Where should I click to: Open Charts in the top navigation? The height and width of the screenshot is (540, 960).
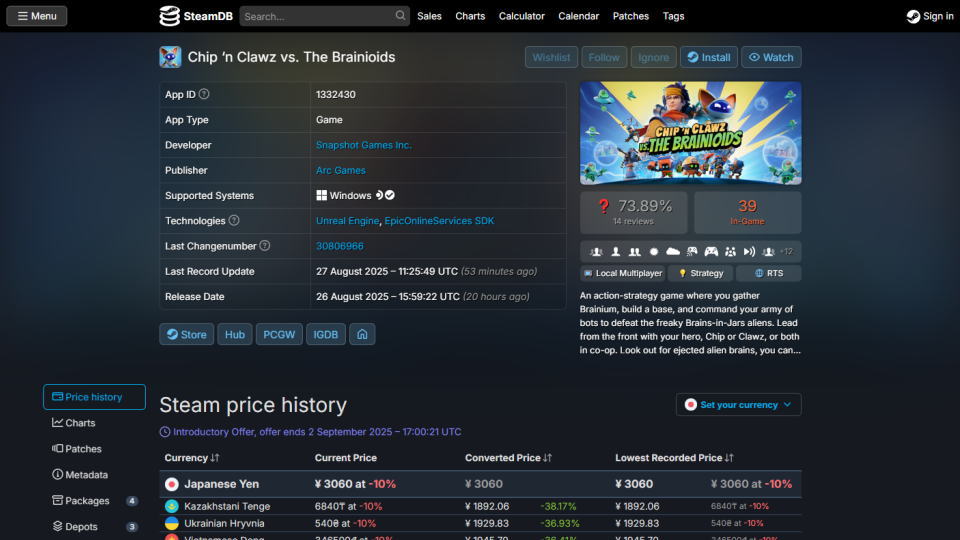(x=470, y=16)
